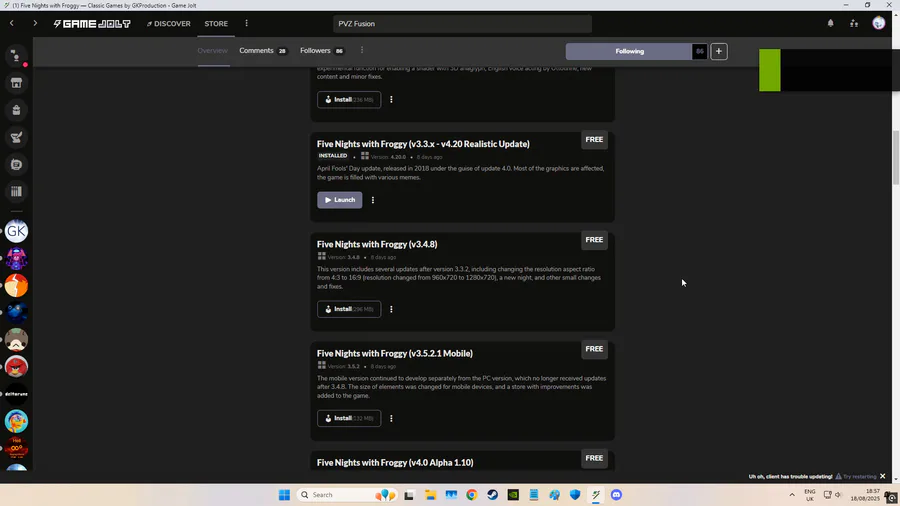Open the friends list icon

click(854, 24)
